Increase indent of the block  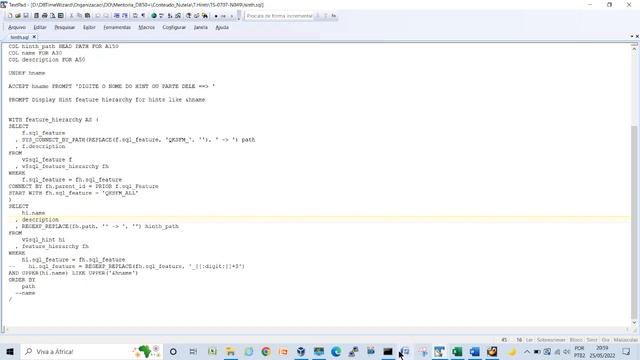click(125, 16)
